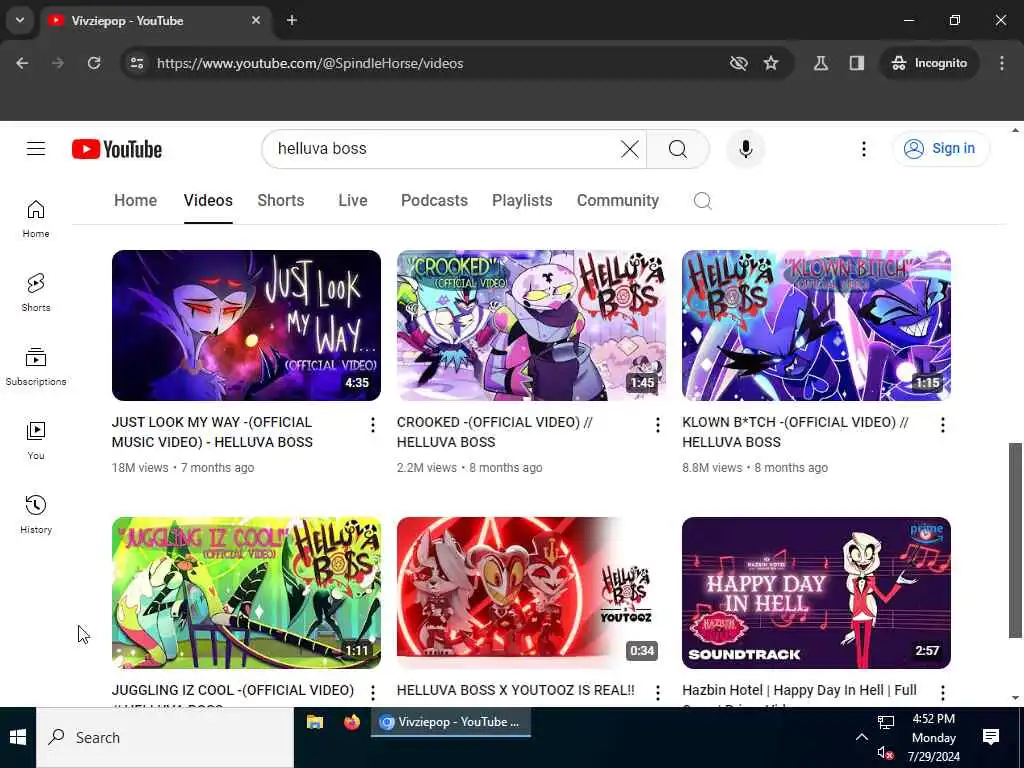Open File Explorer from the taskbar
Image resolution: width=1024 pixels, height=768 pixels.
pyautogui.click(x=315, y=722)
